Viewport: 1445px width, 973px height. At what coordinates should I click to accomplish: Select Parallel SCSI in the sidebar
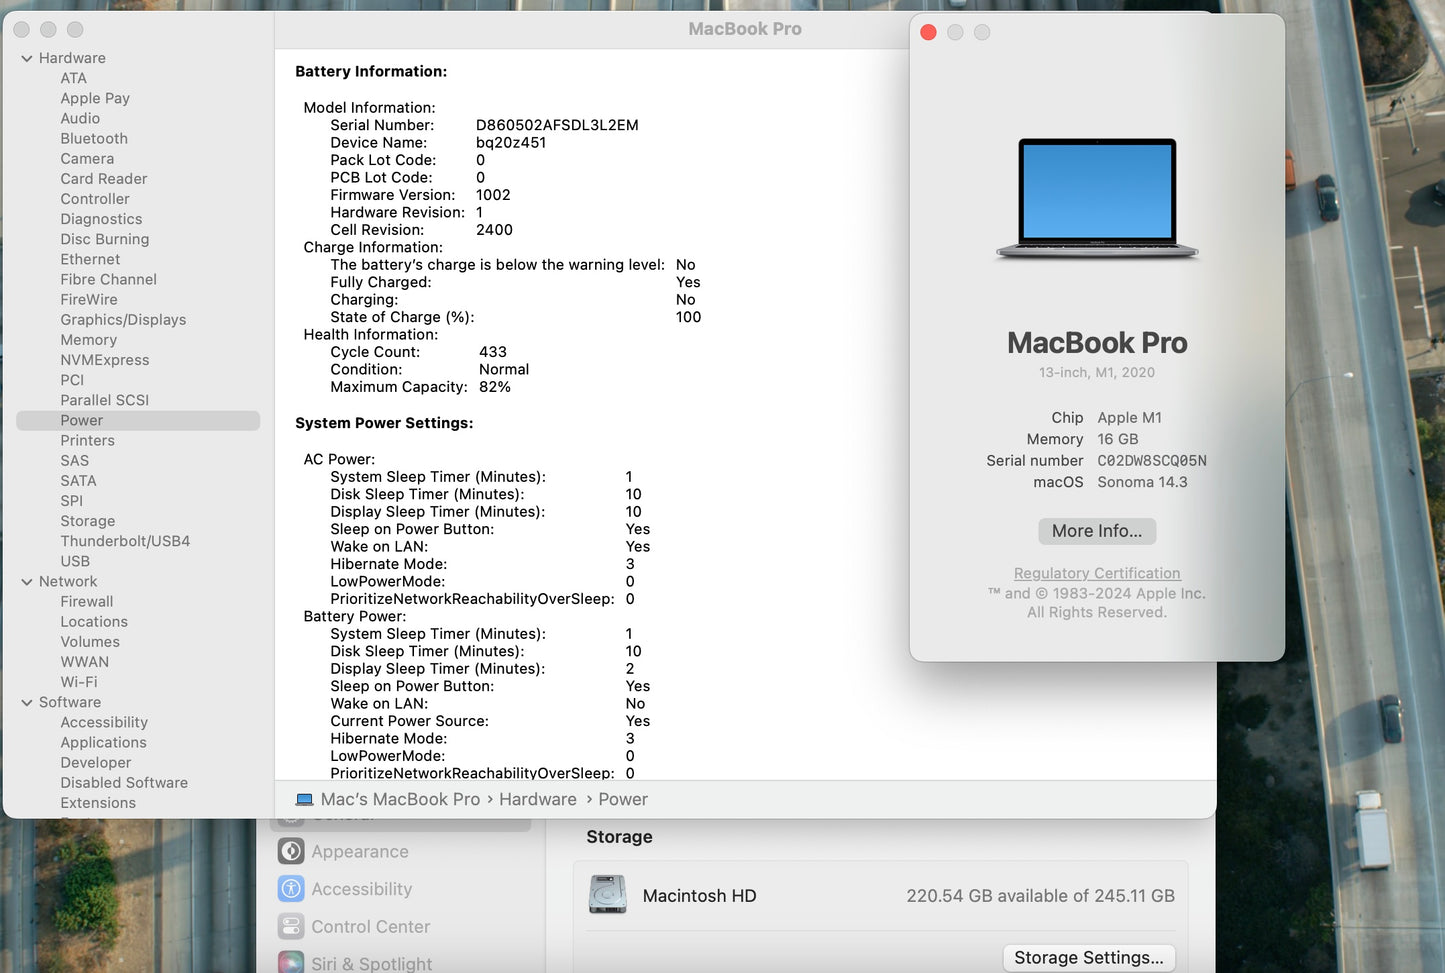pos(105,400)
